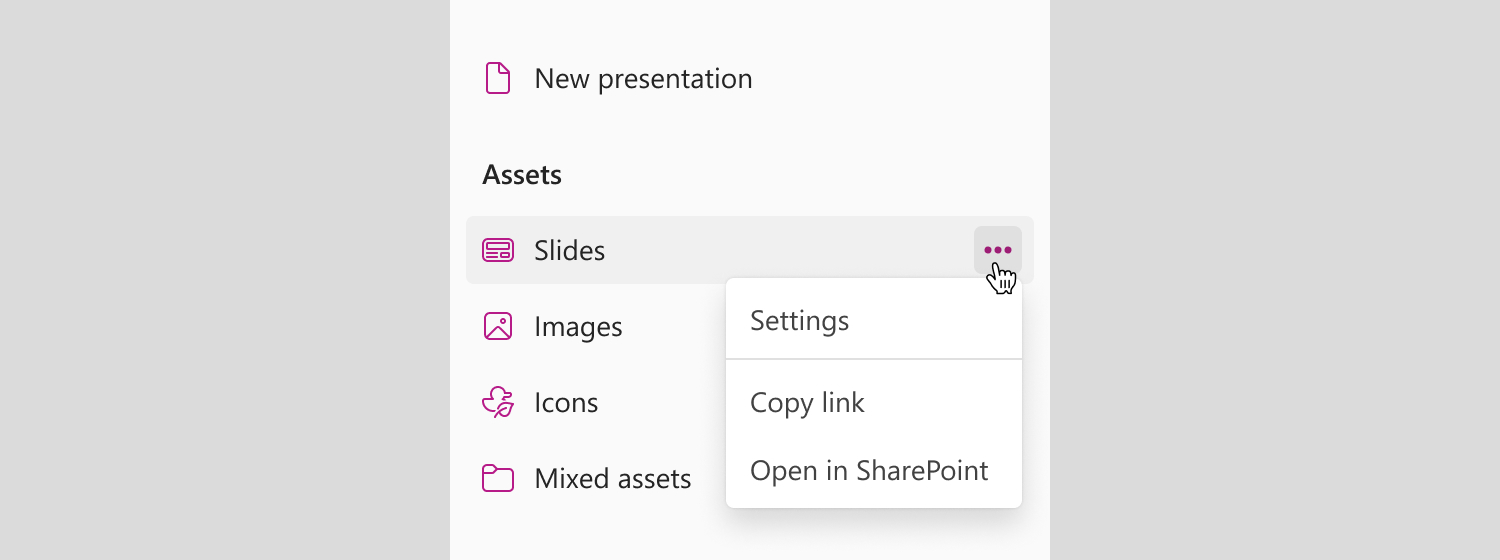Select the Slides layout icon
The height and width of the screenshot is (560, 1500).
point(498,250)
